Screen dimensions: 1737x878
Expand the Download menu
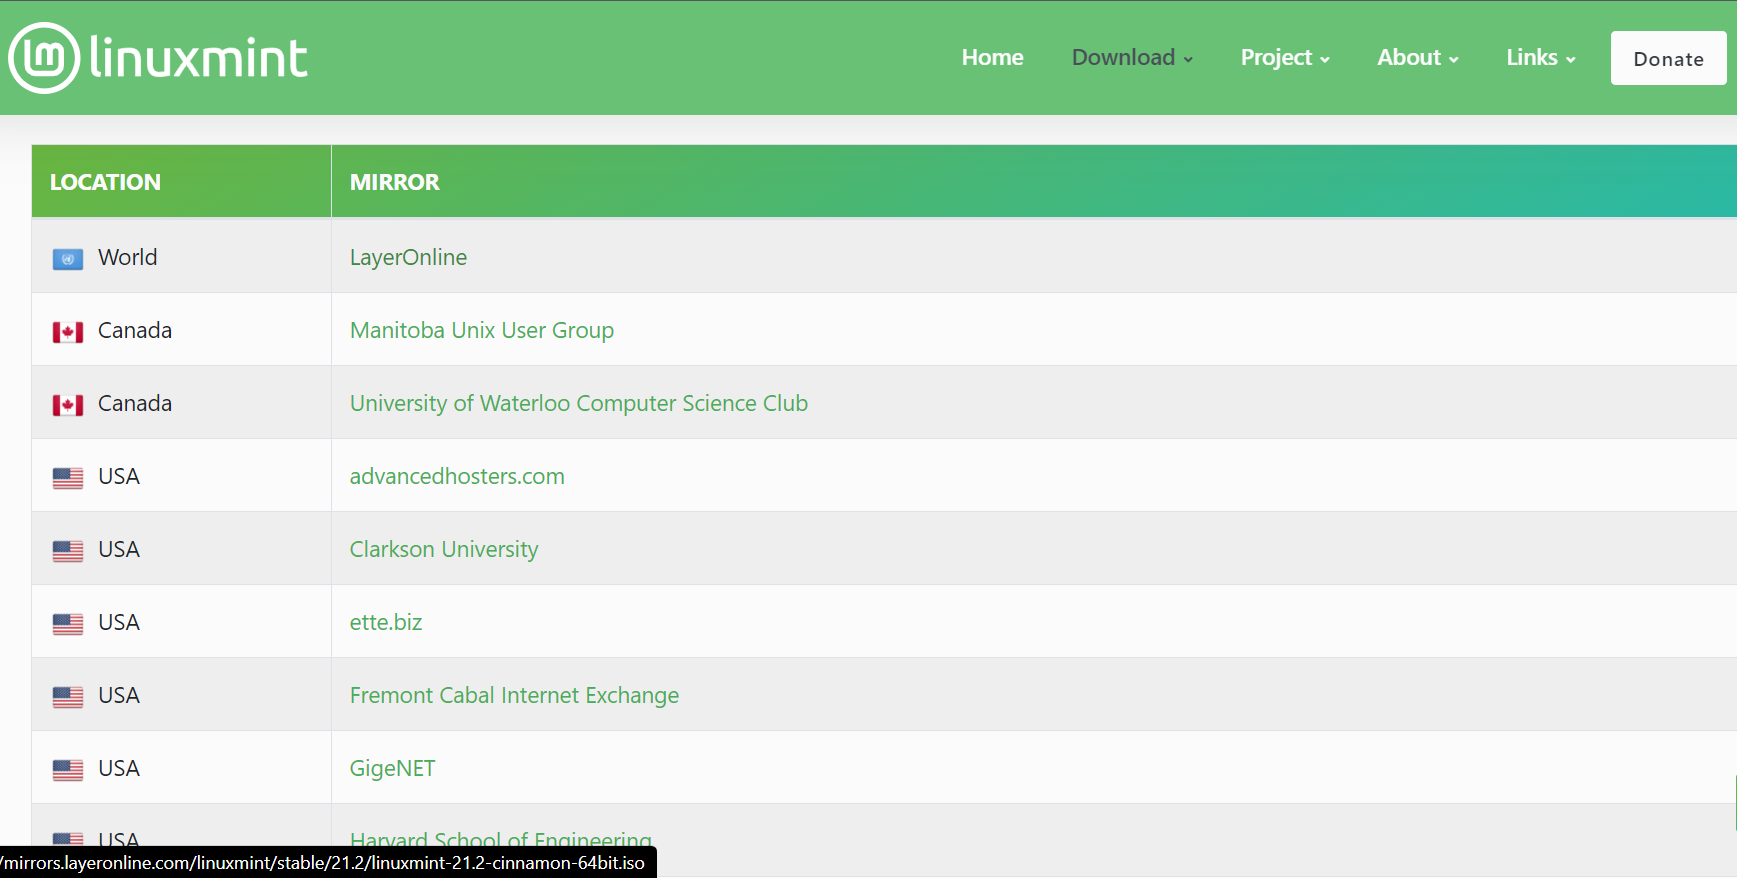tap(1132, 58)
